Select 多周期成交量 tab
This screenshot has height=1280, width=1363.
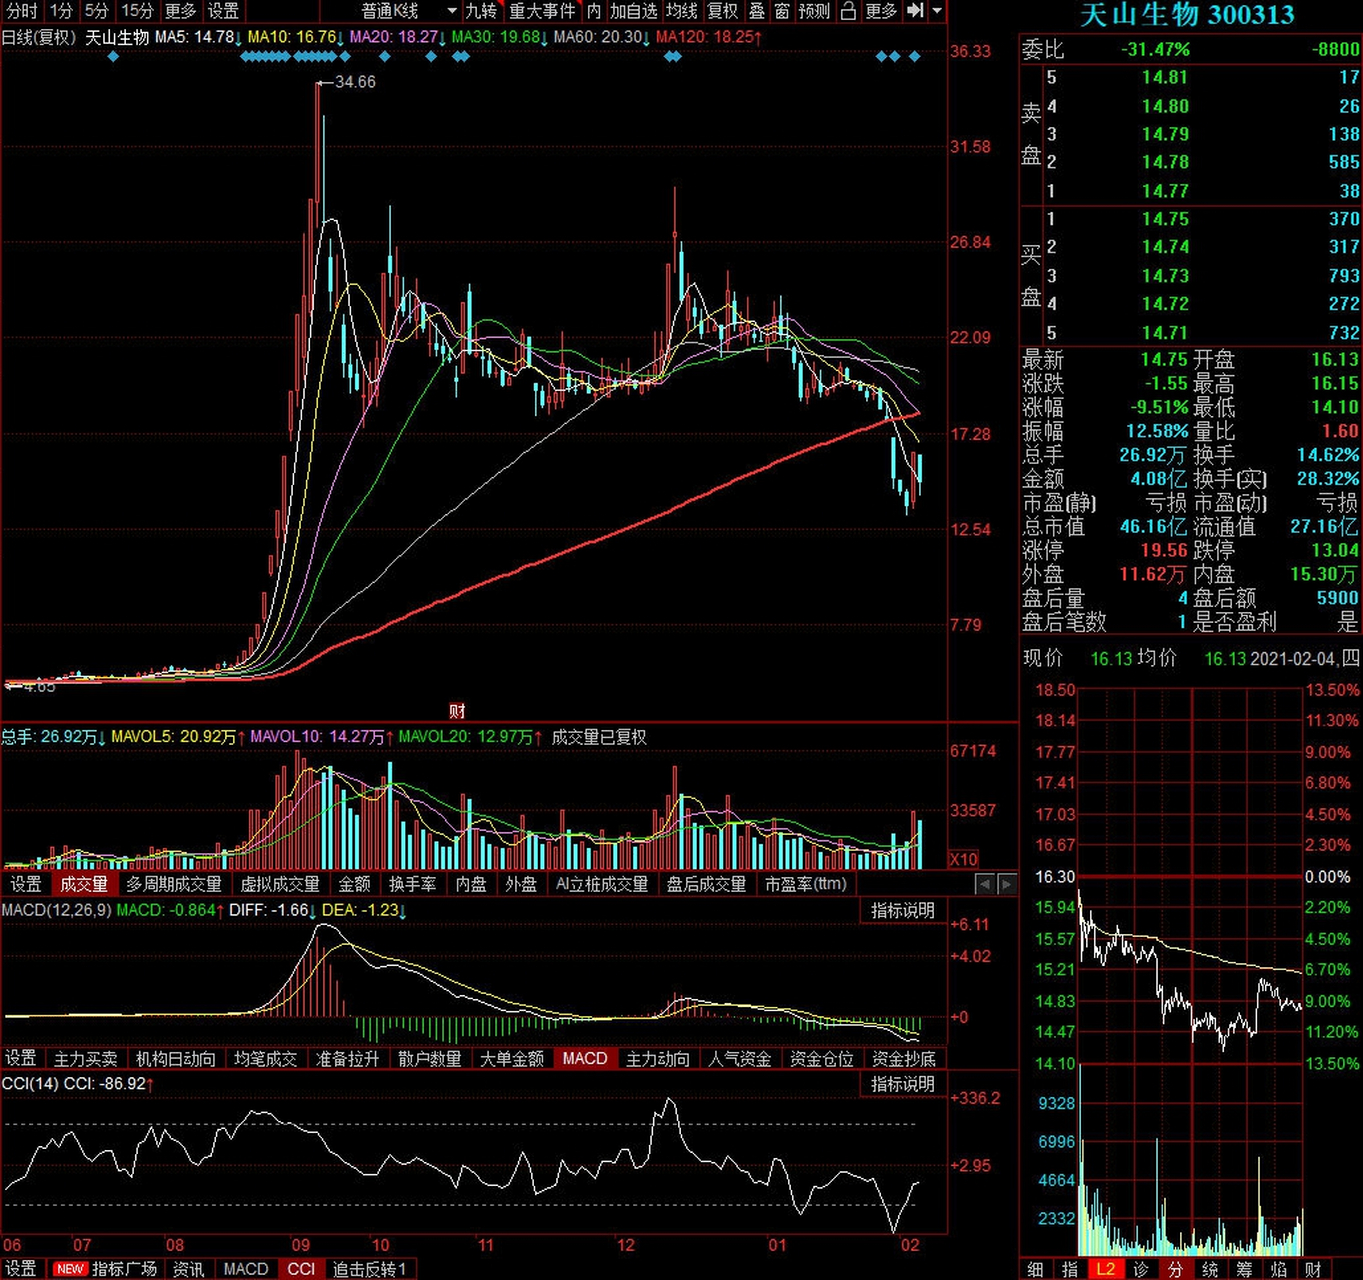(173, 884)
